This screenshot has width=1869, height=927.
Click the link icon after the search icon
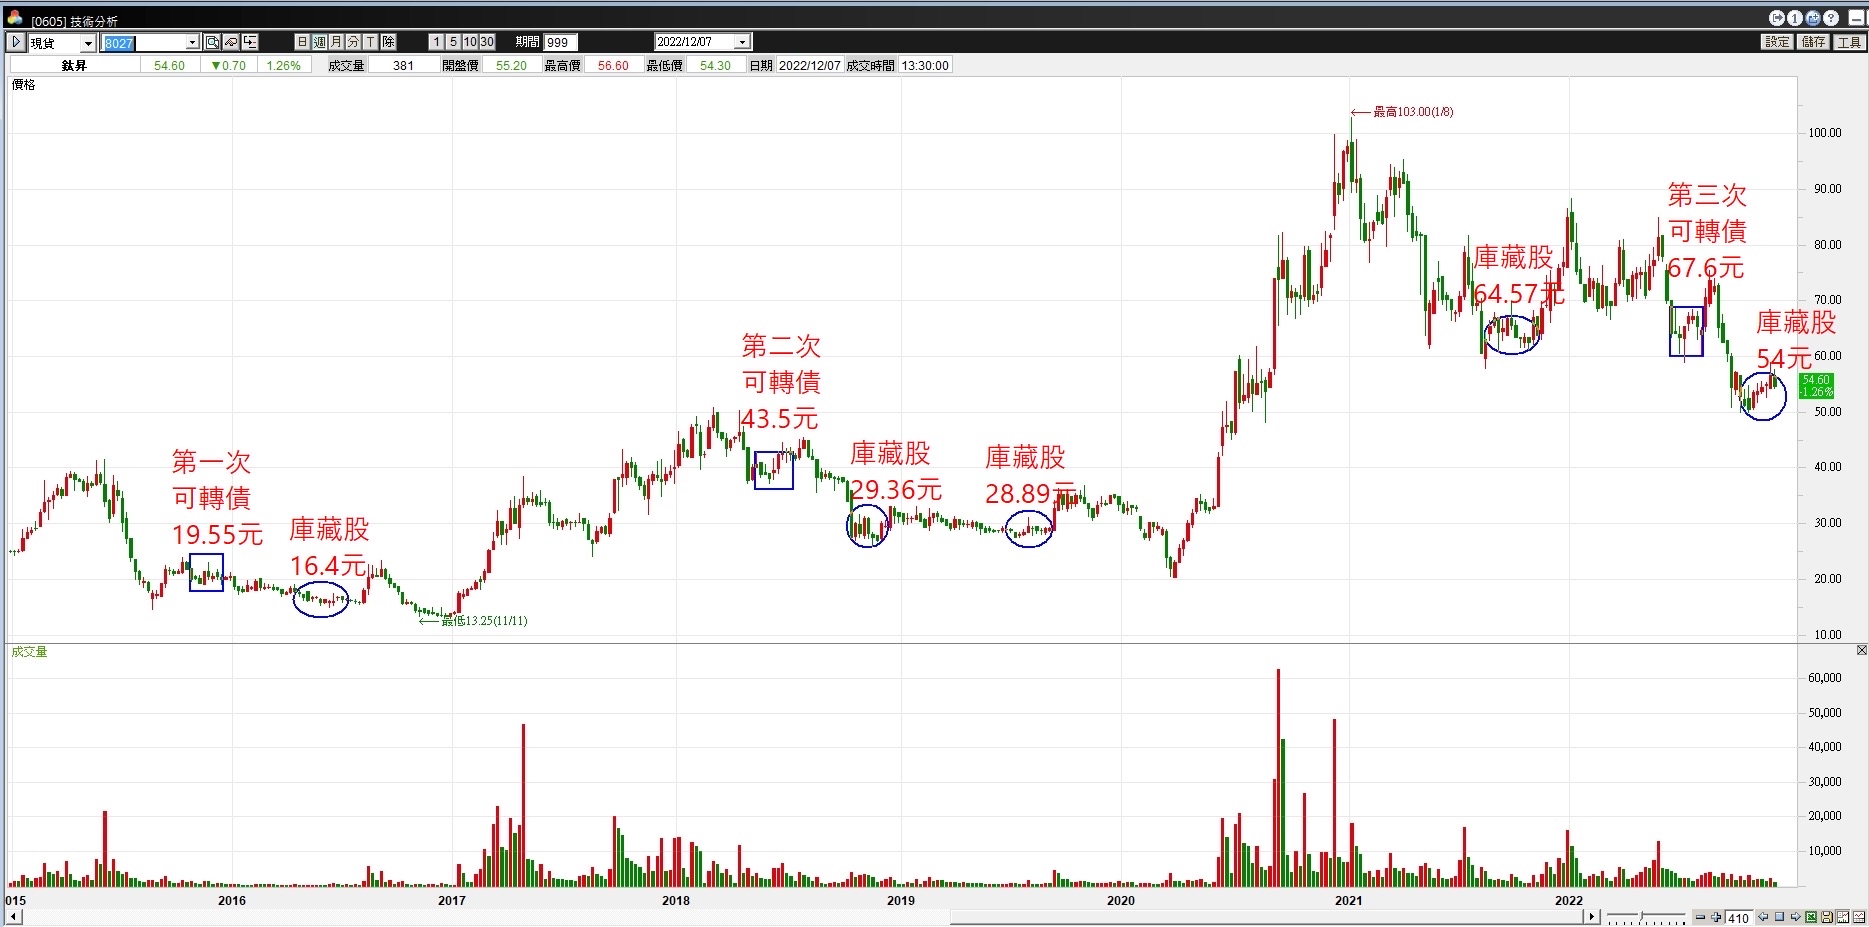tap(231, 42)
